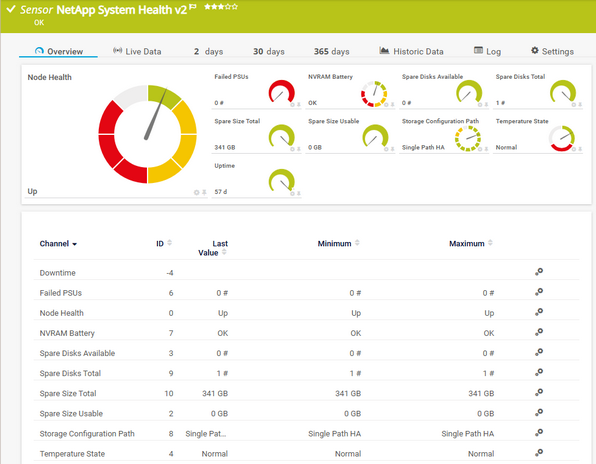Sort the table by Maximum column
596x464 pixels.
pyautogui.click(x=471, y=243)
